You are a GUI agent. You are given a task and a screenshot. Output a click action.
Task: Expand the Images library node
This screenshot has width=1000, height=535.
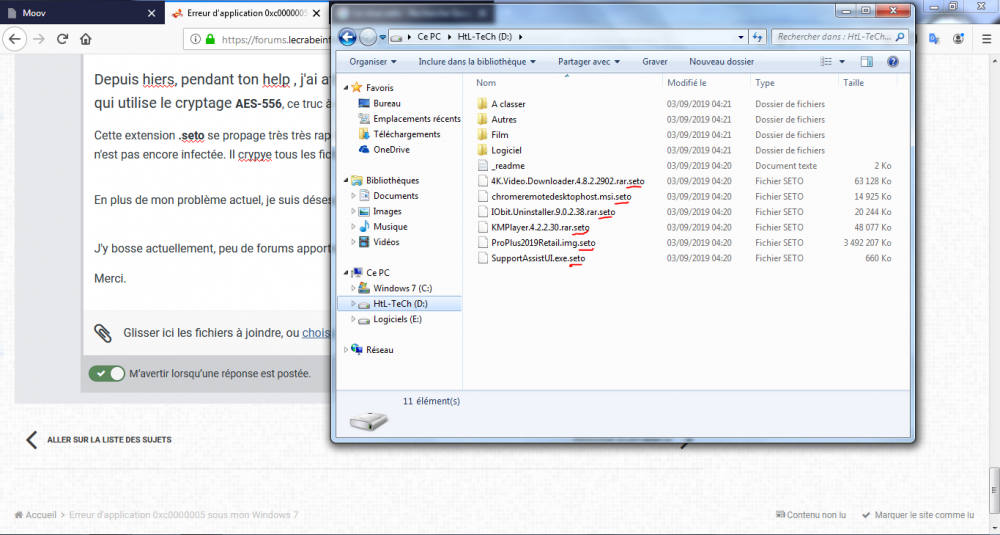(354, 211)
